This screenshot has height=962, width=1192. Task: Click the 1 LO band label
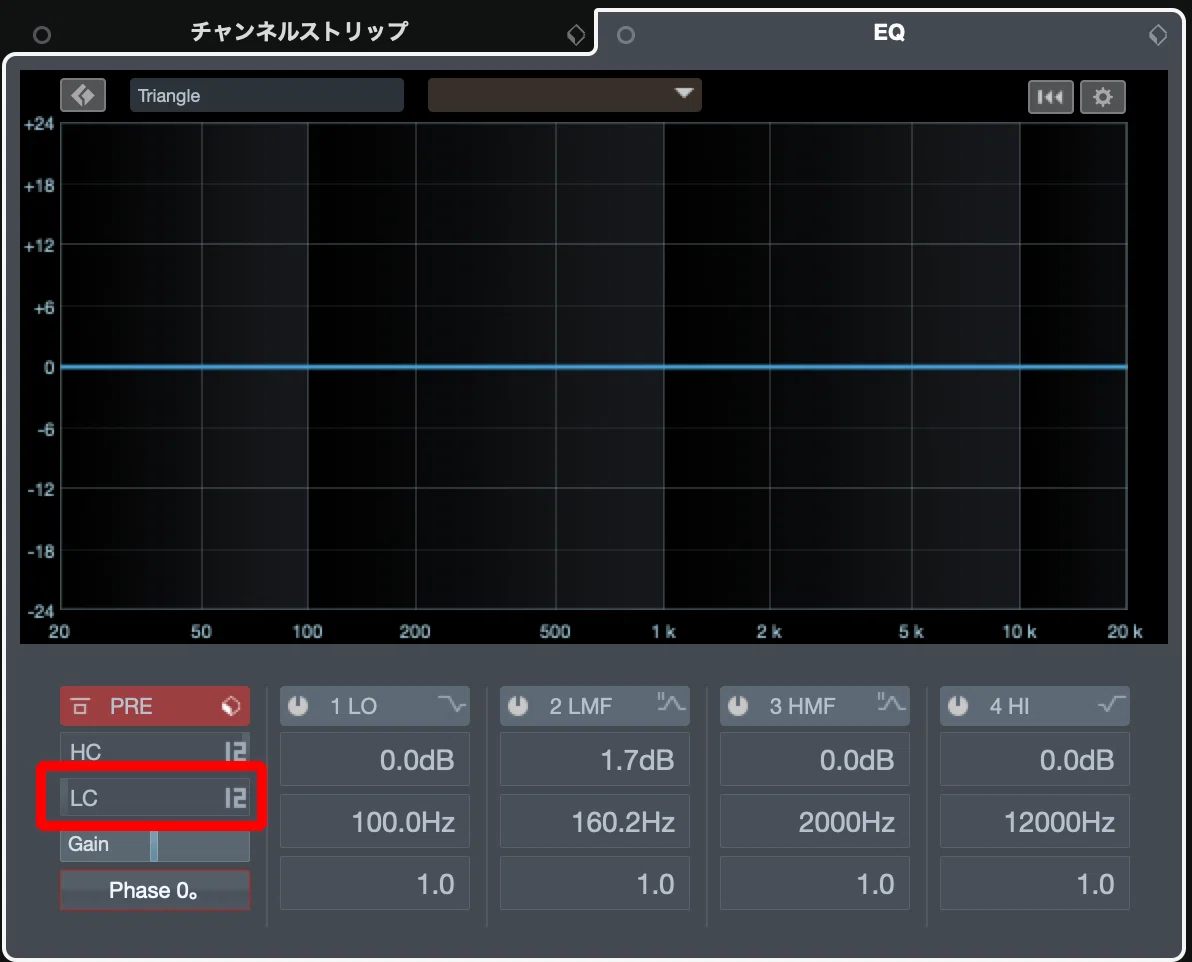point(353,706)
